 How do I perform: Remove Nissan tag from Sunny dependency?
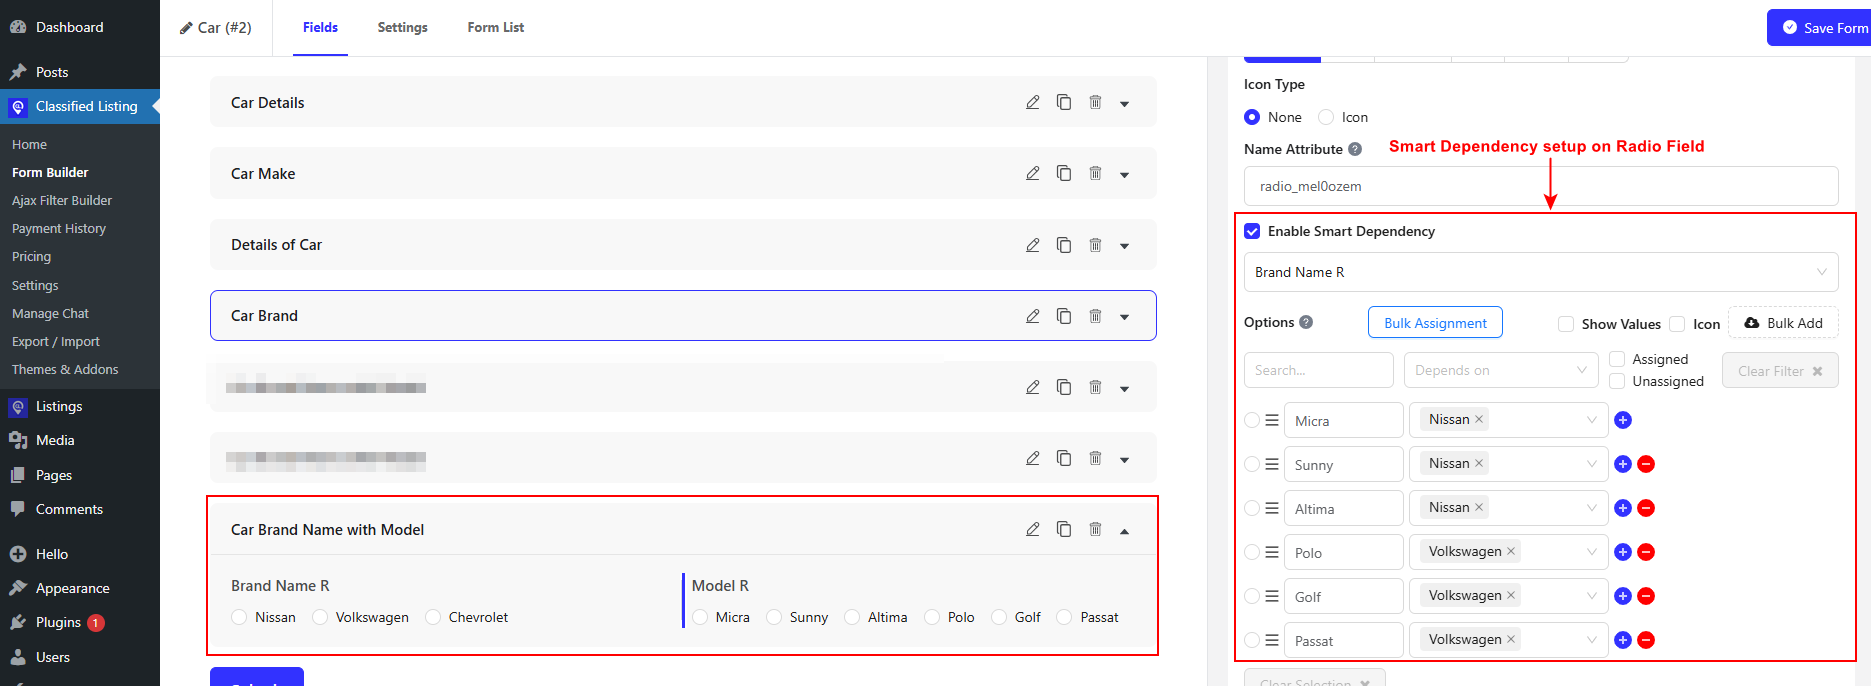1479,463
